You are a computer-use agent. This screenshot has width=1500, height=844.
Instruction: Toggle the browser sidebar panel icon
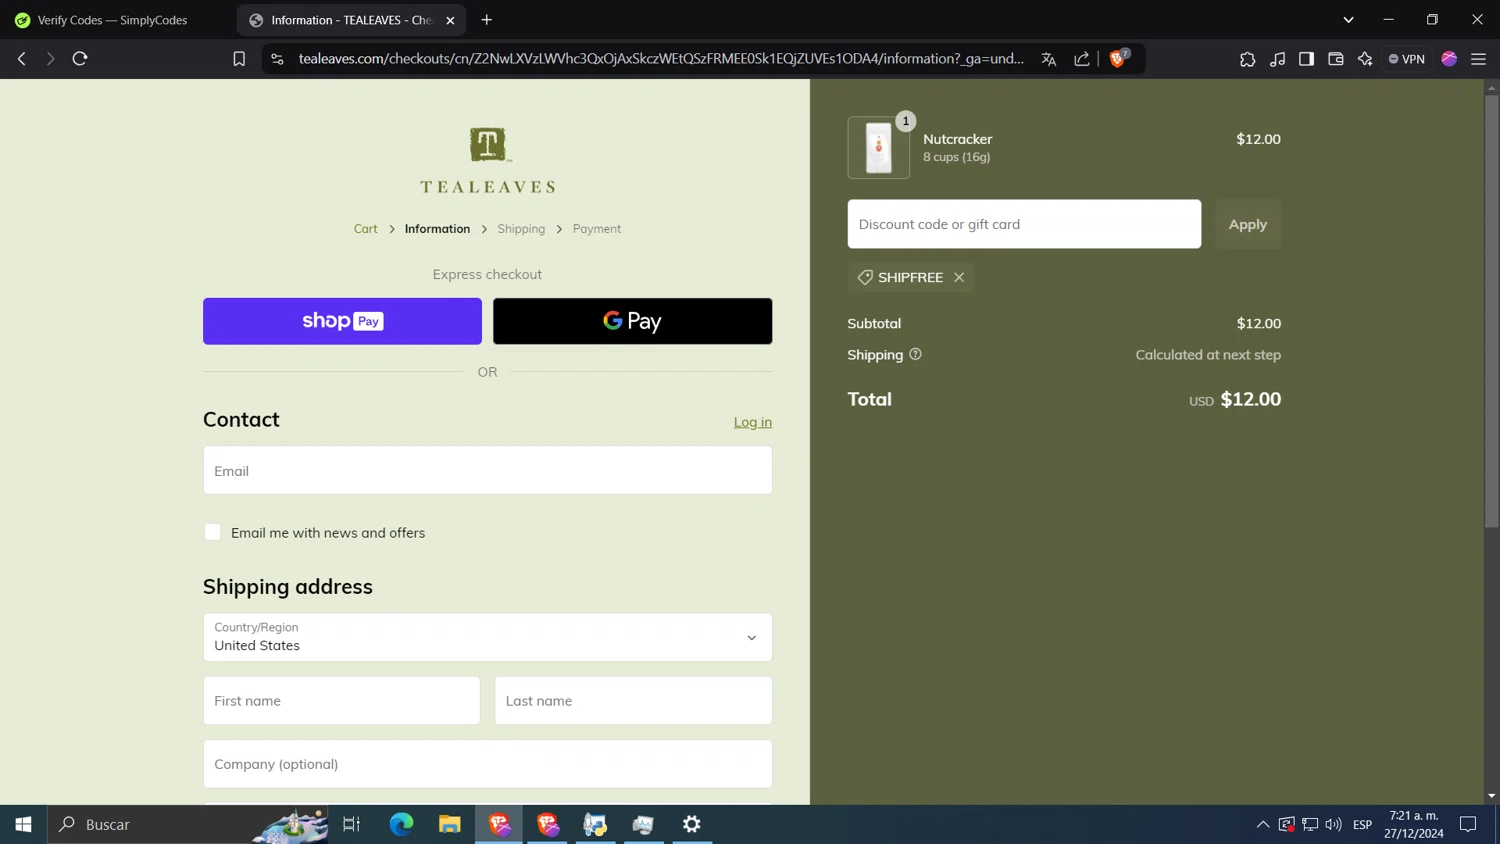point(1306,59)
